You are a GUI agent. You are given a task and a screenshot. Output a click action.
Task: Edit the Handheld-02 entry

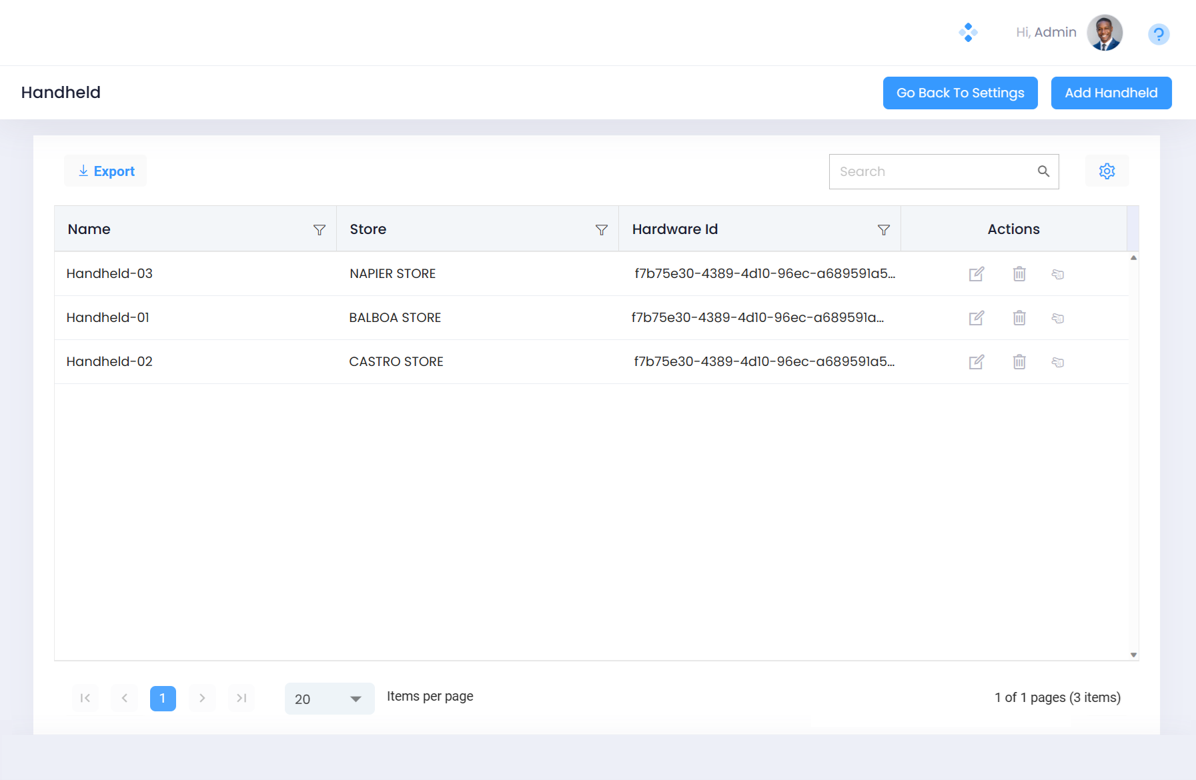click(976, 362)
